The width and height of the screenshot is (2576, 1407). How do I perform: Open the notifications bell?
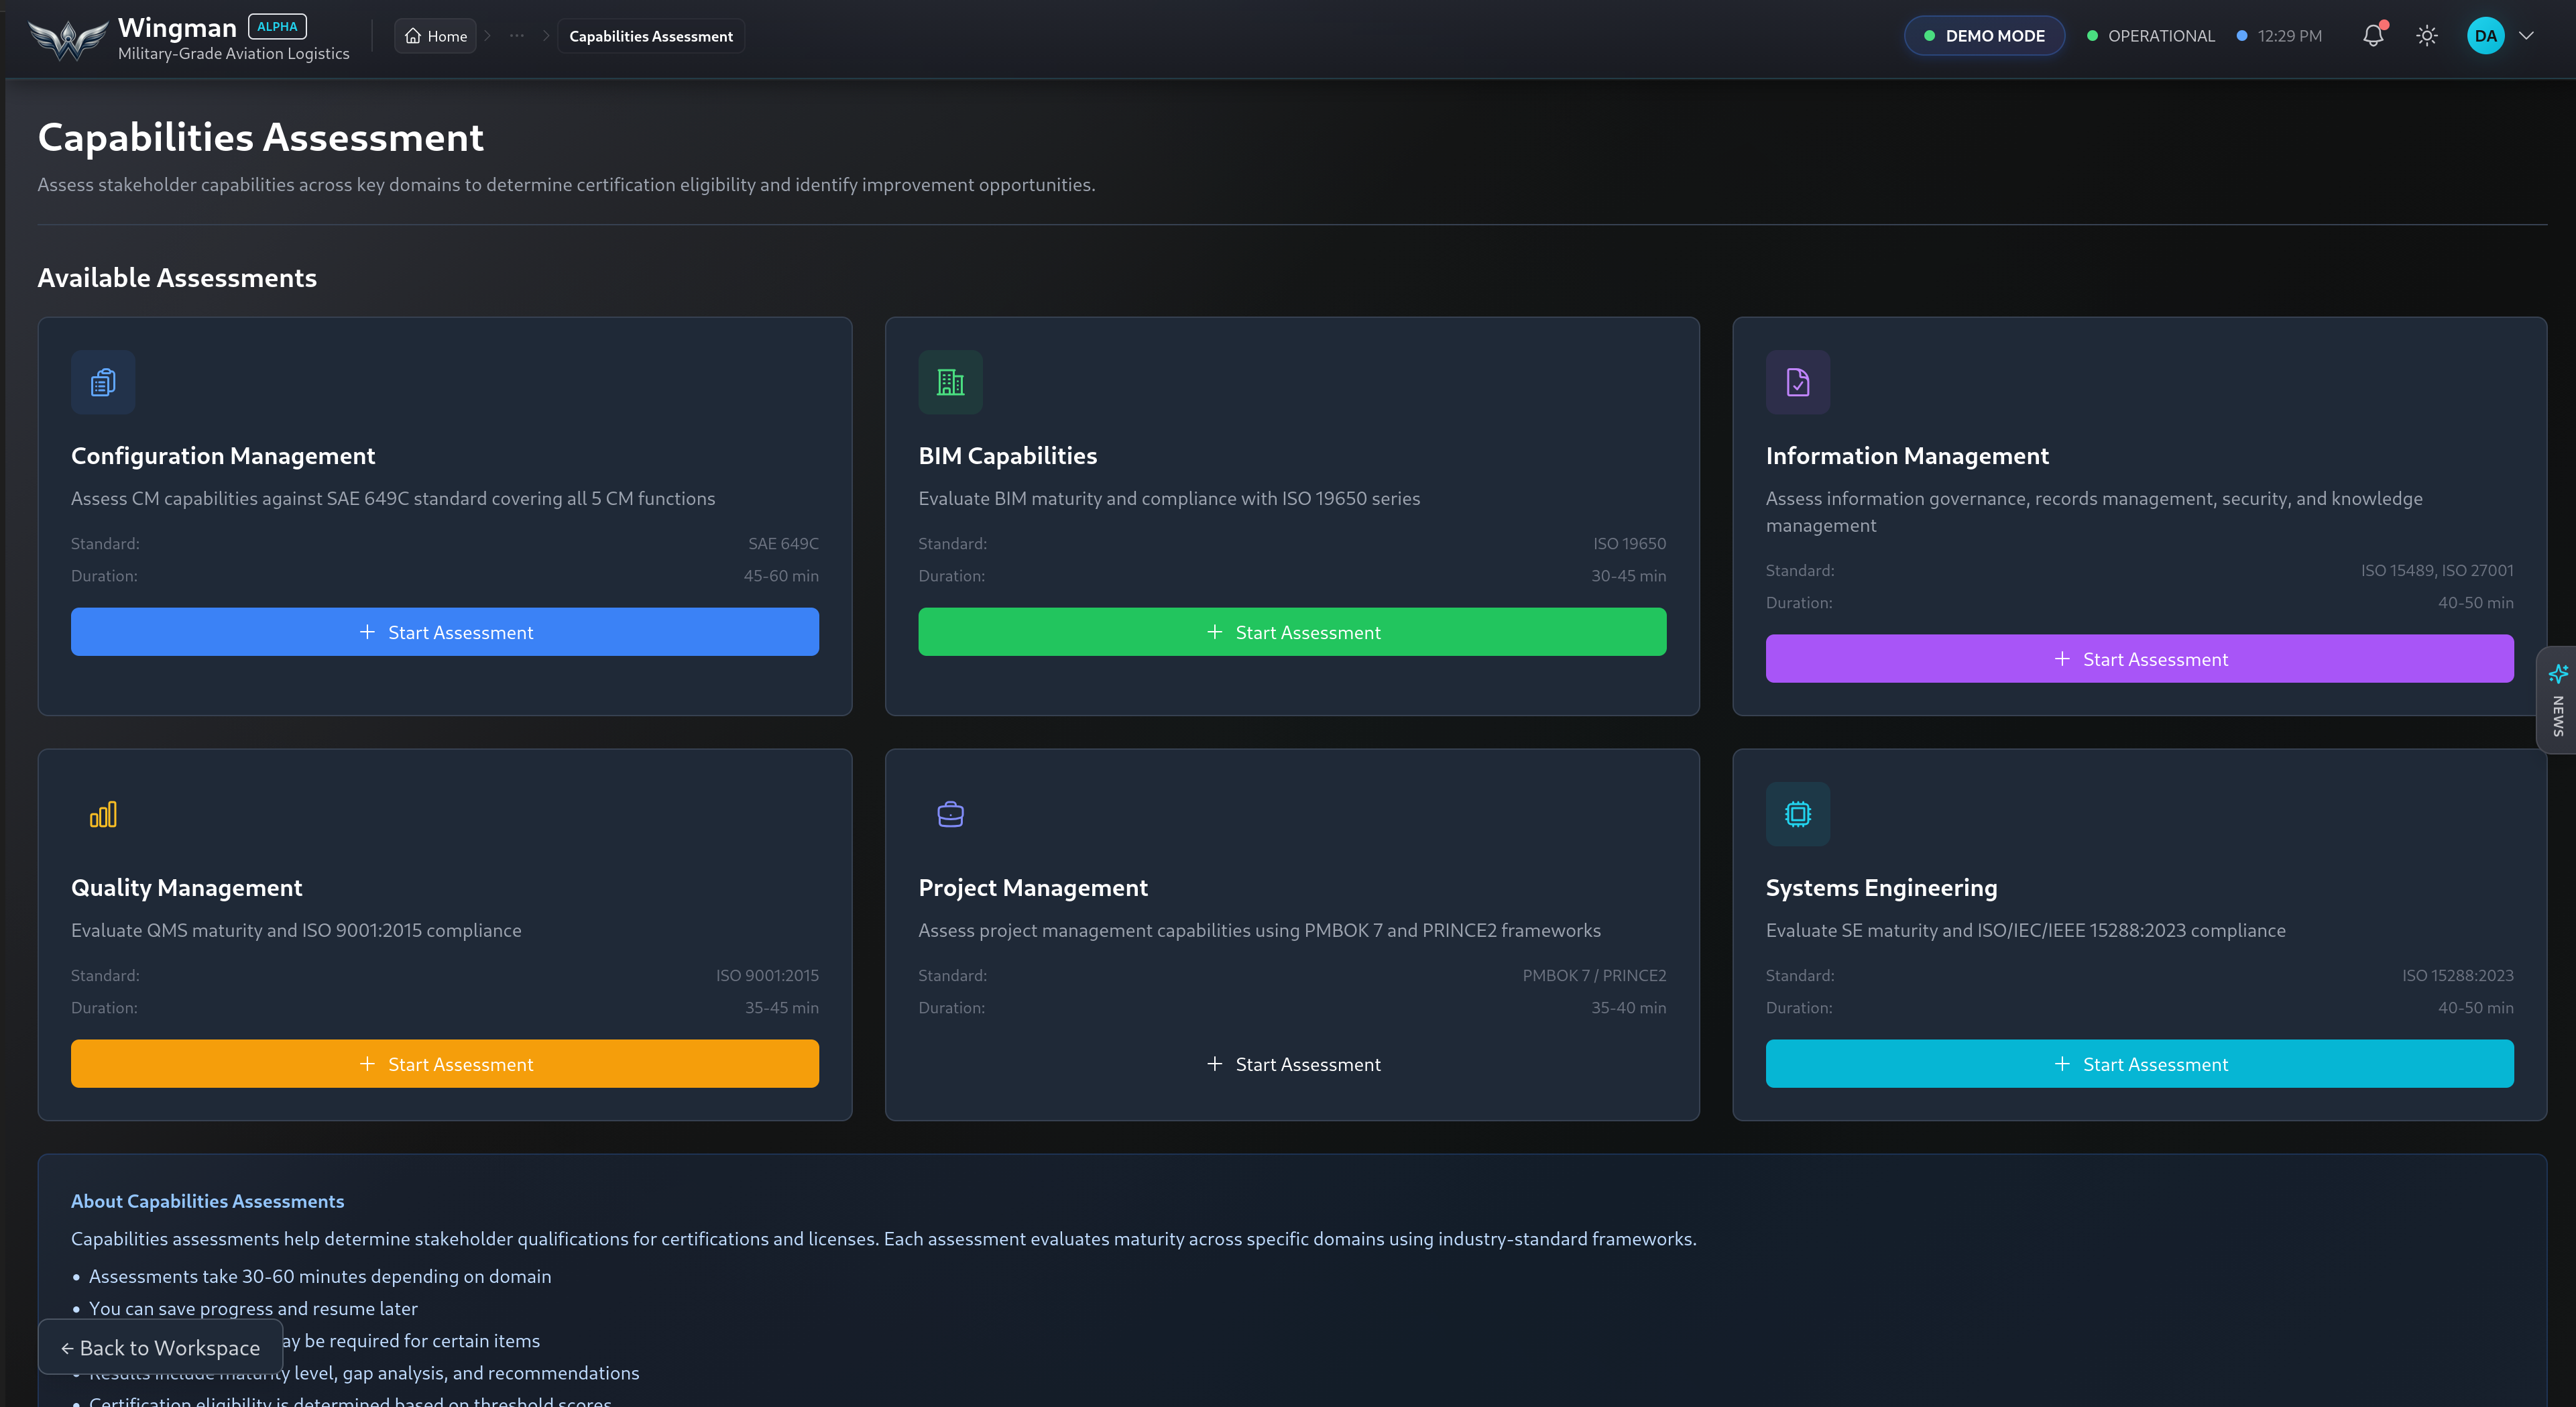click(2372, 36)
